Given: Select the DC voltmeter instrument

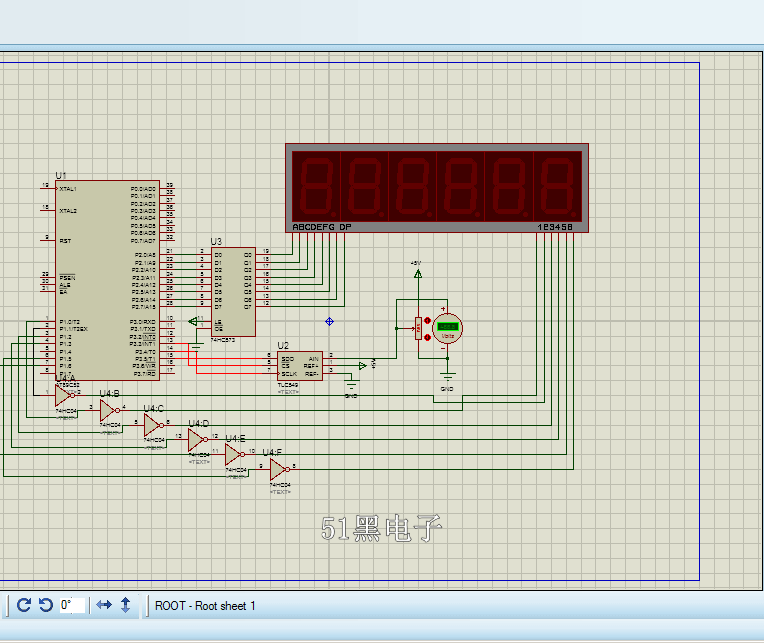Looking at the screenshot, I should click(x=447, y=327).
